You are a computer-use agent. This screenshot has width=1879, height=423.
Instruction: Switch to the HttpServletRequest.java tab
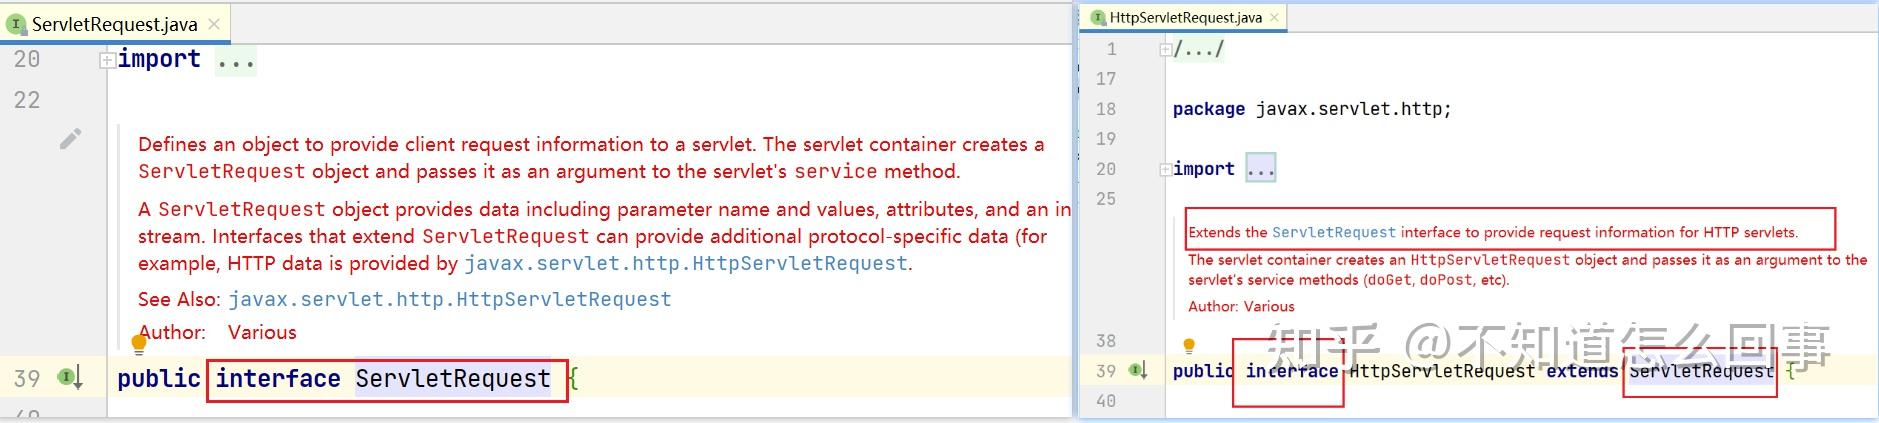pos(1185,18)
